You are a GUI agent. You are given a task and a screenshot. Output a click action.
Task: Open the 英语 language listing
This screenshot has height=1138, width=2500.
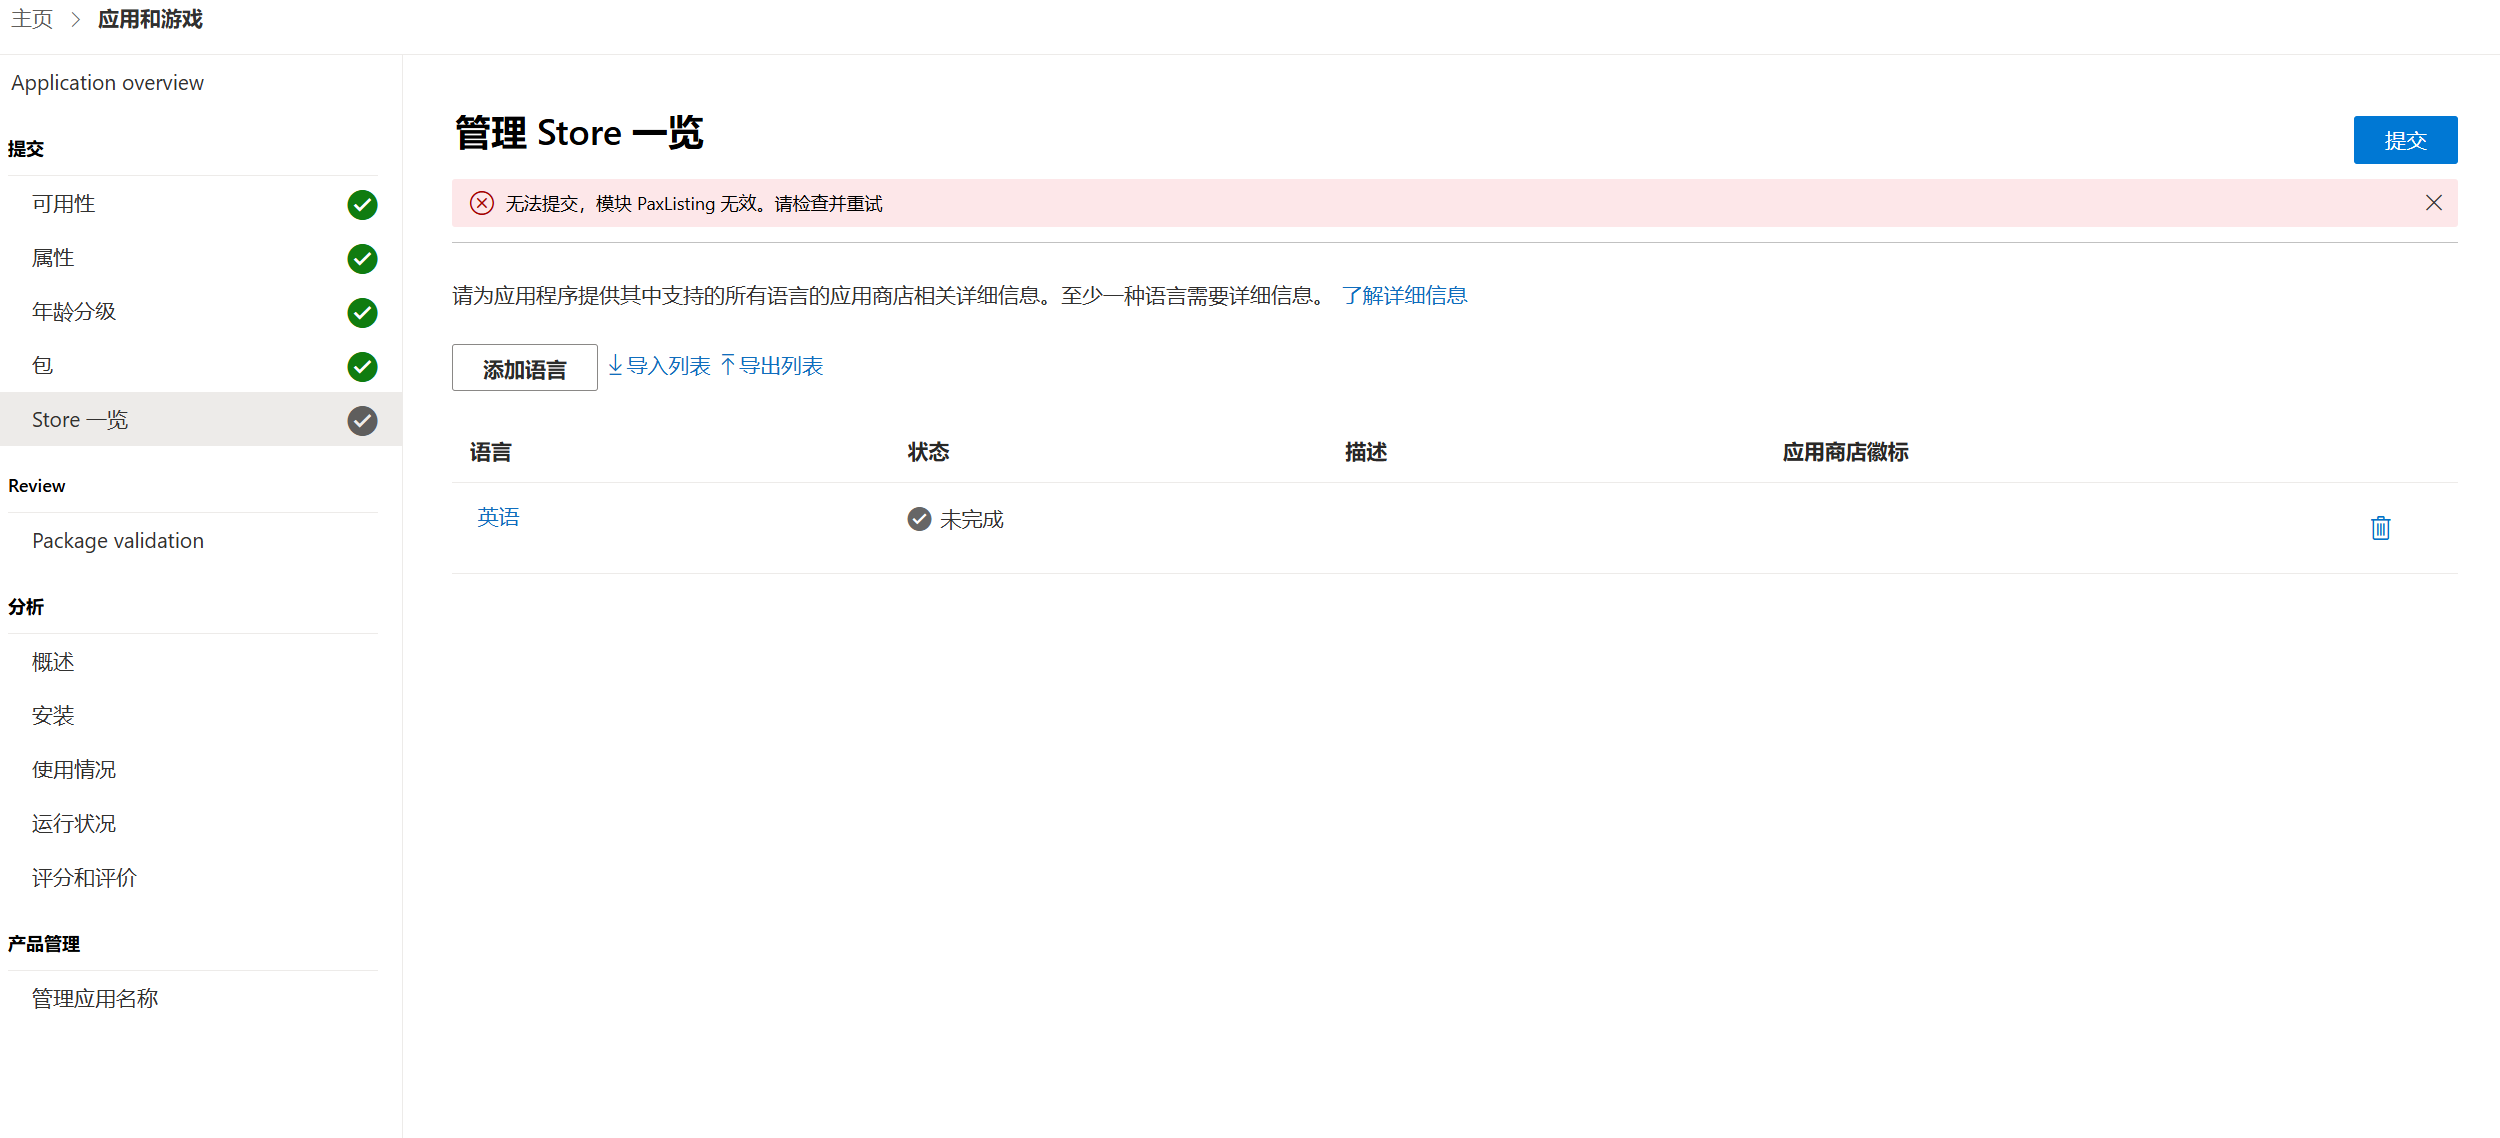click(x=498, y=517)
